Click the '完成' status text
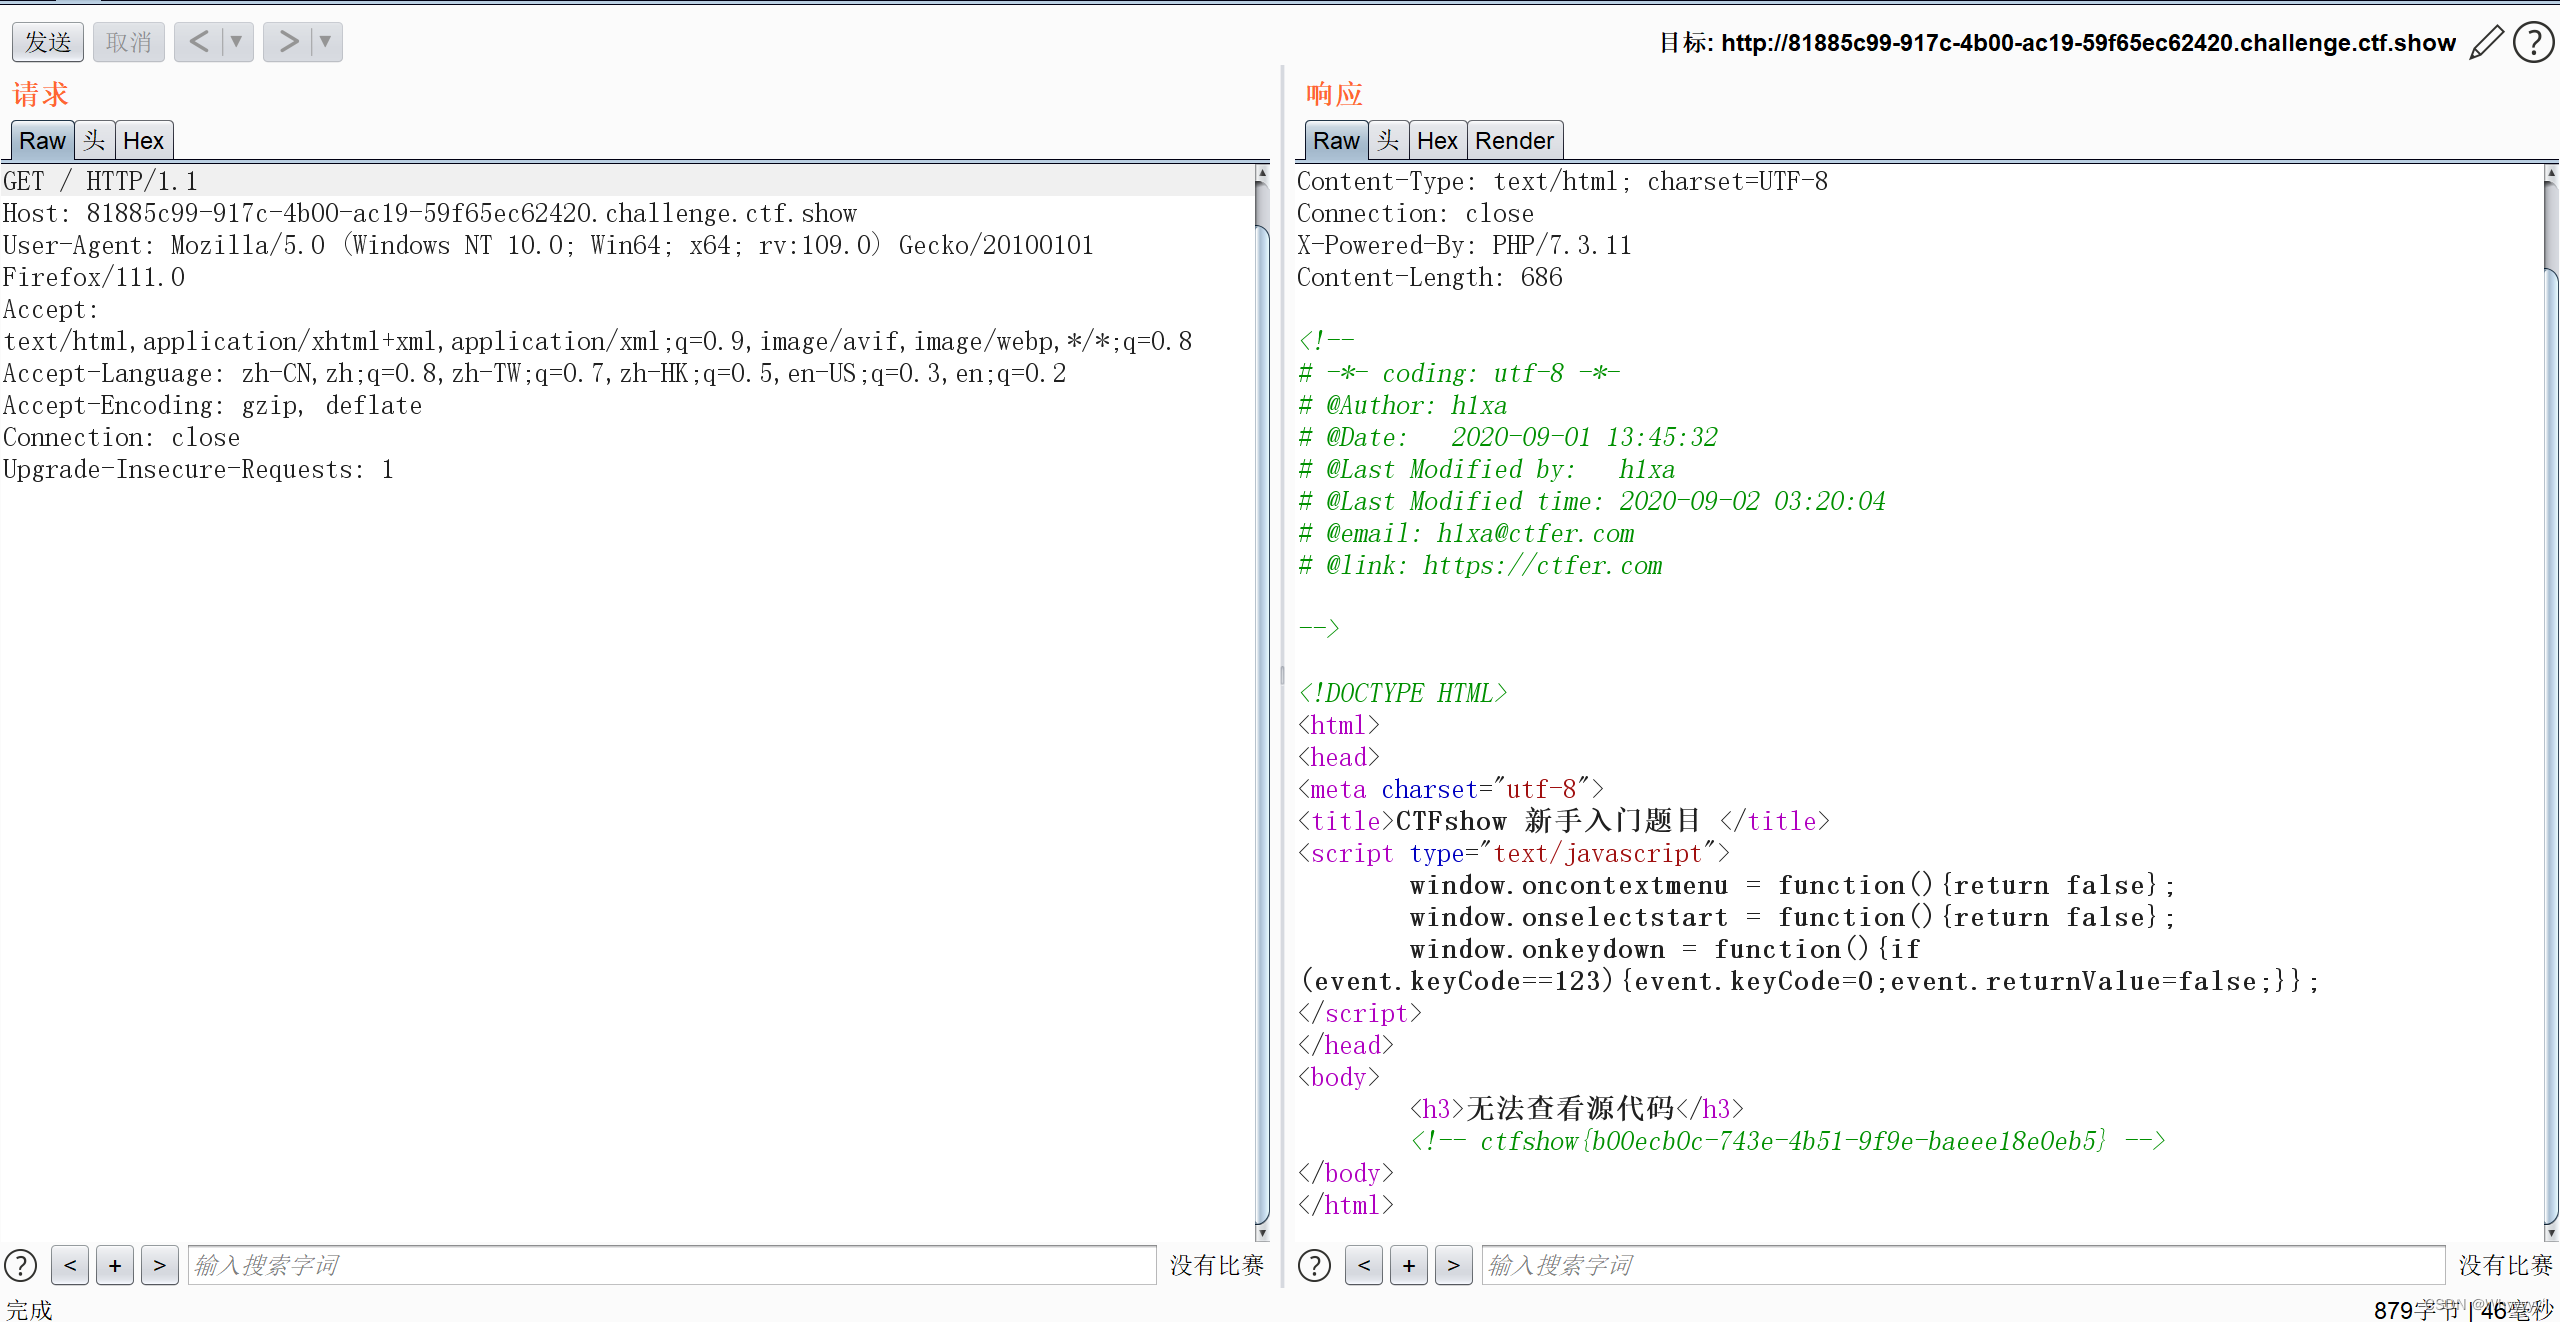The image size is (2560, 1322). 29,1310
